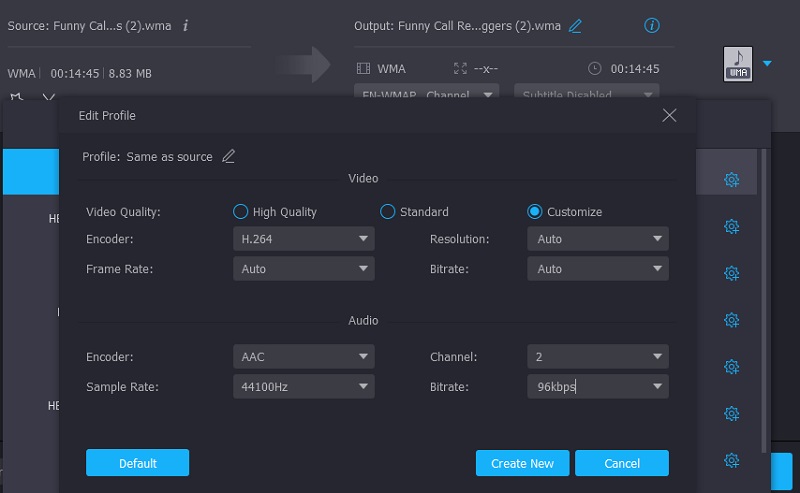This screenshot has height=493, width=800.
Task: Close the Edit Profile dialog
Action: pos(670,116)
